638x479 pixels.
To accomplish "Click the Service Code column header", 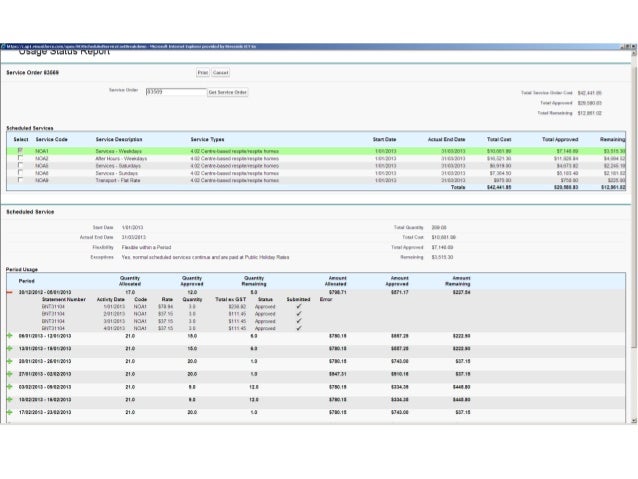I will 53,139.
